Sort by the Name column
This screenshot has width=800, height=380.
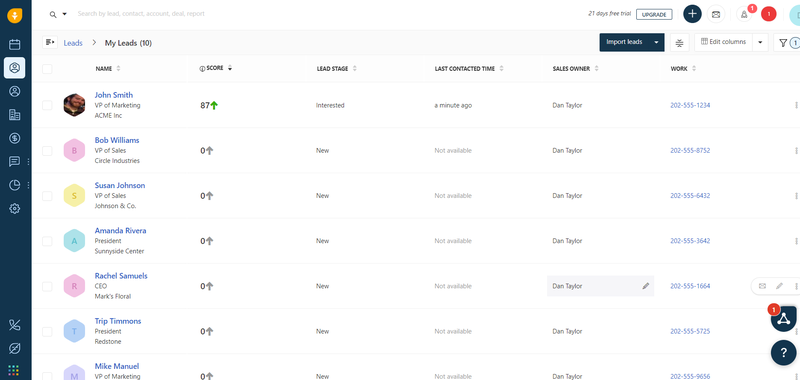[118, 68]
